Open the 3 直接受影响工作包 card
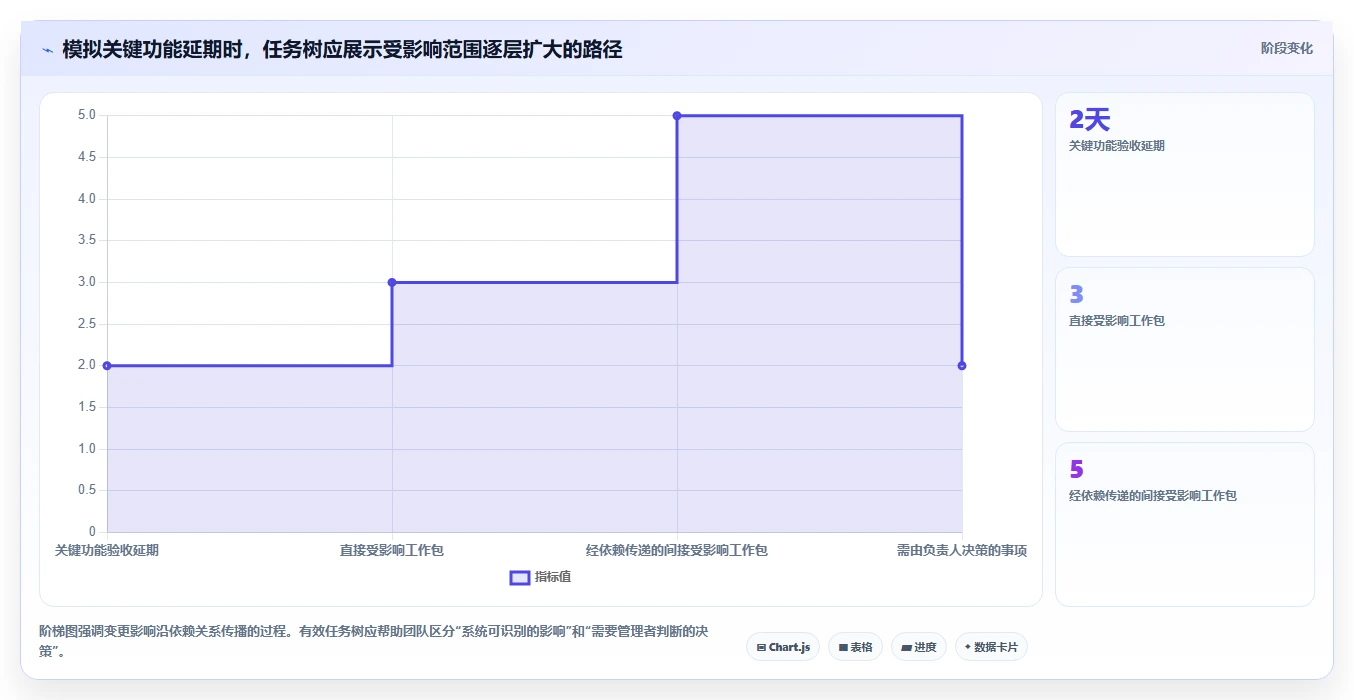Viewport: 1354px width, 700px height. pyautogui.click(x=1185, y=350)
